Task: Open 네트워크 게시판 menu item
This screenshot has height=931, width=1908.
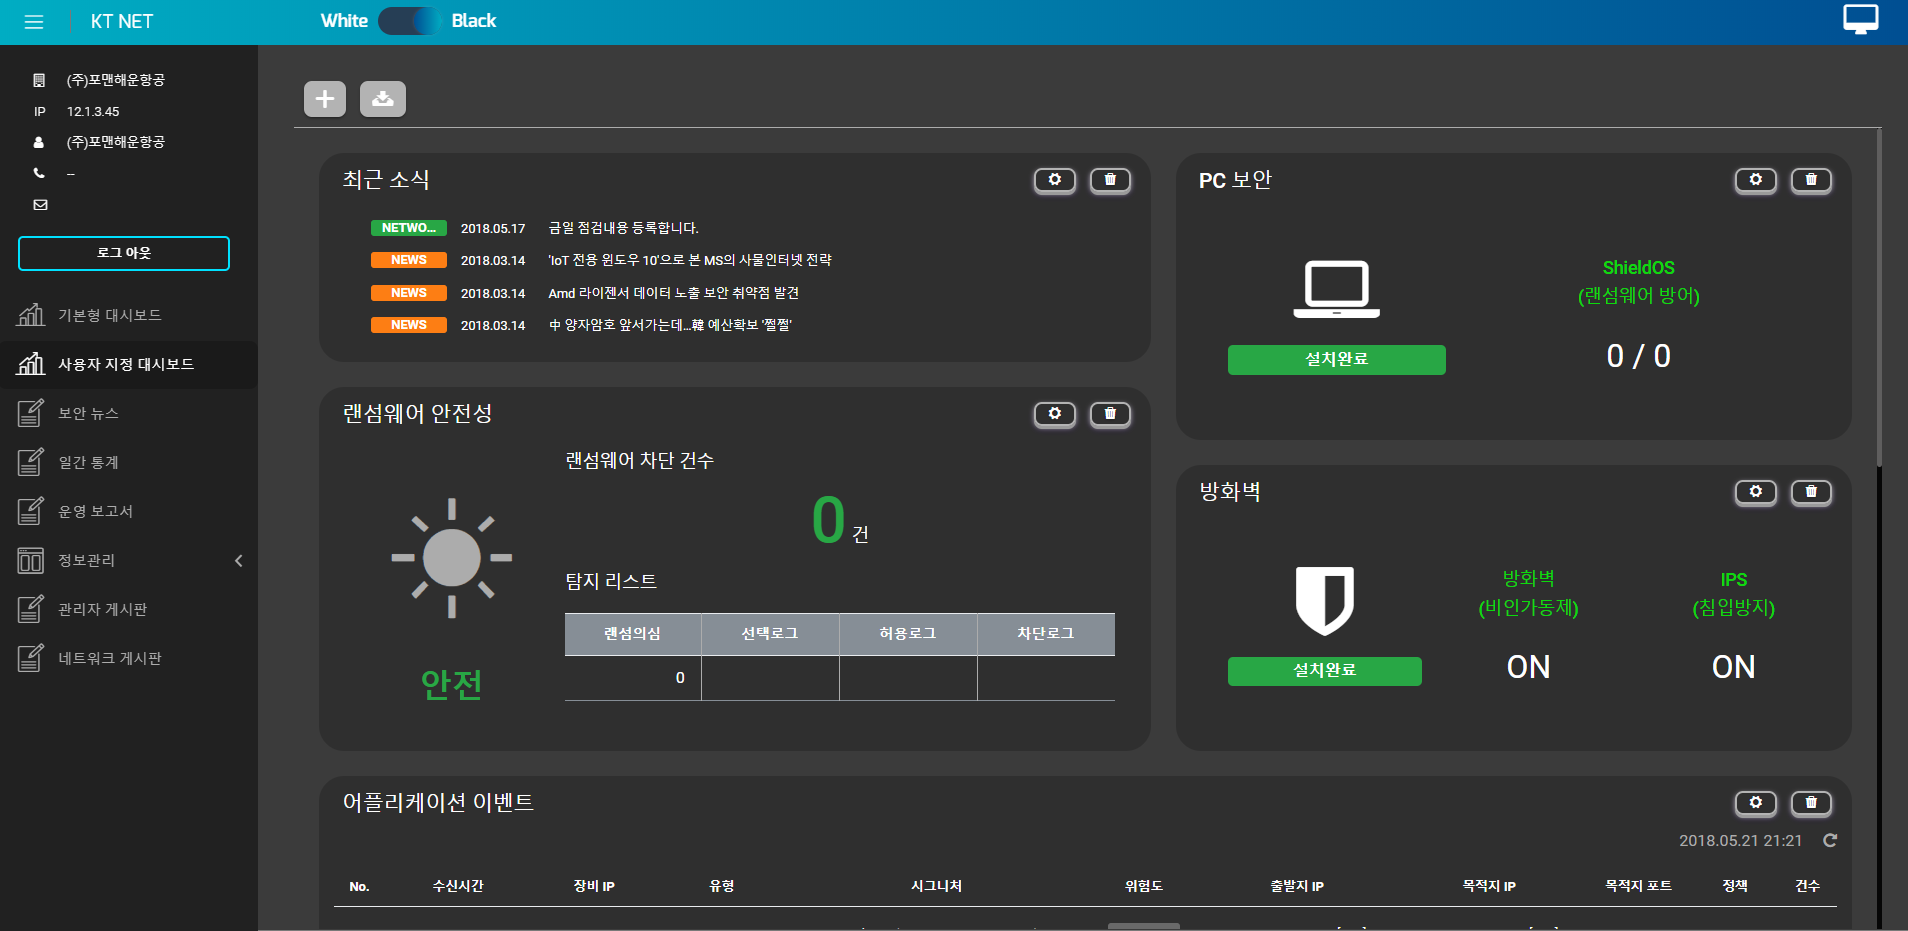Action: point(110,658)
